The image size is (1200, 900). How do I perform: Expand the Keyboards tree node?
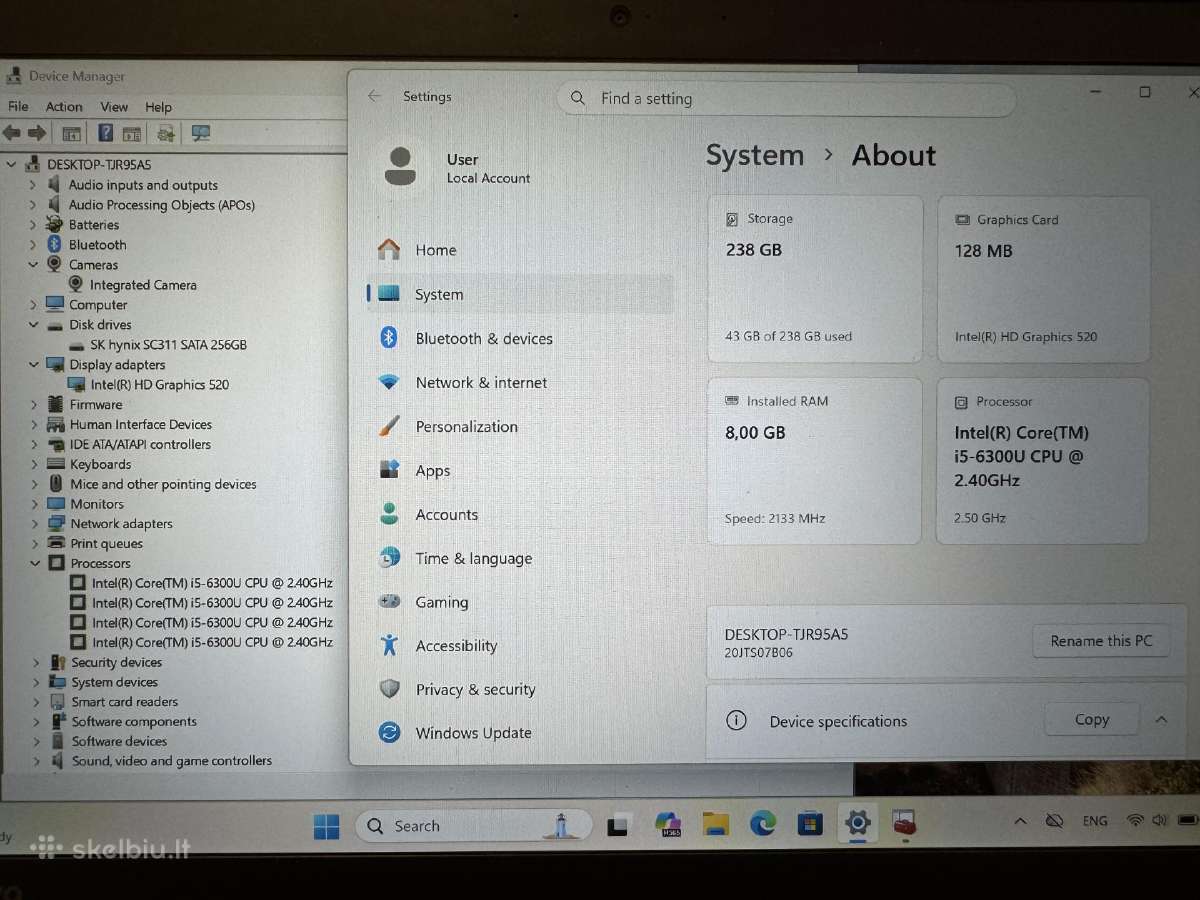point(34,464)
